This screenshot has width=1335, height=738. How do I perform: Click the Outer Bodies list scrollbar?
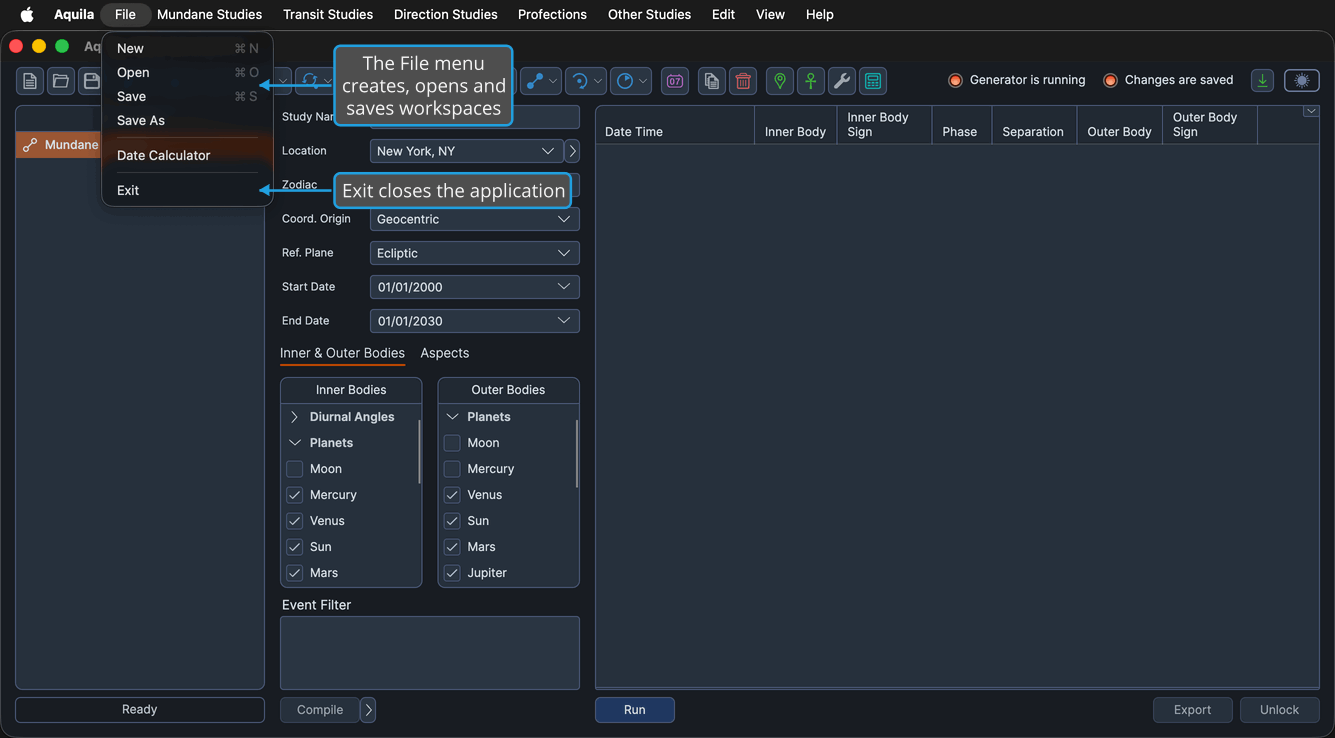pos(576,454)
